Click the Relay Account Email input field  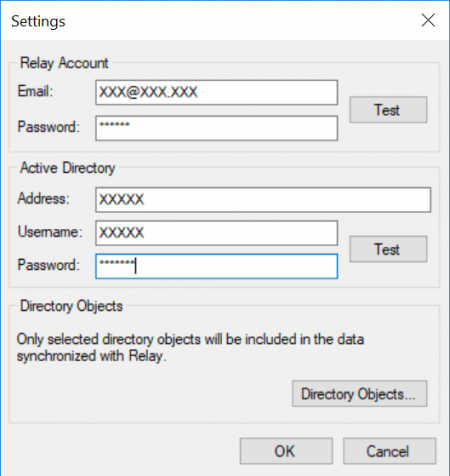[x=217, y=92]
